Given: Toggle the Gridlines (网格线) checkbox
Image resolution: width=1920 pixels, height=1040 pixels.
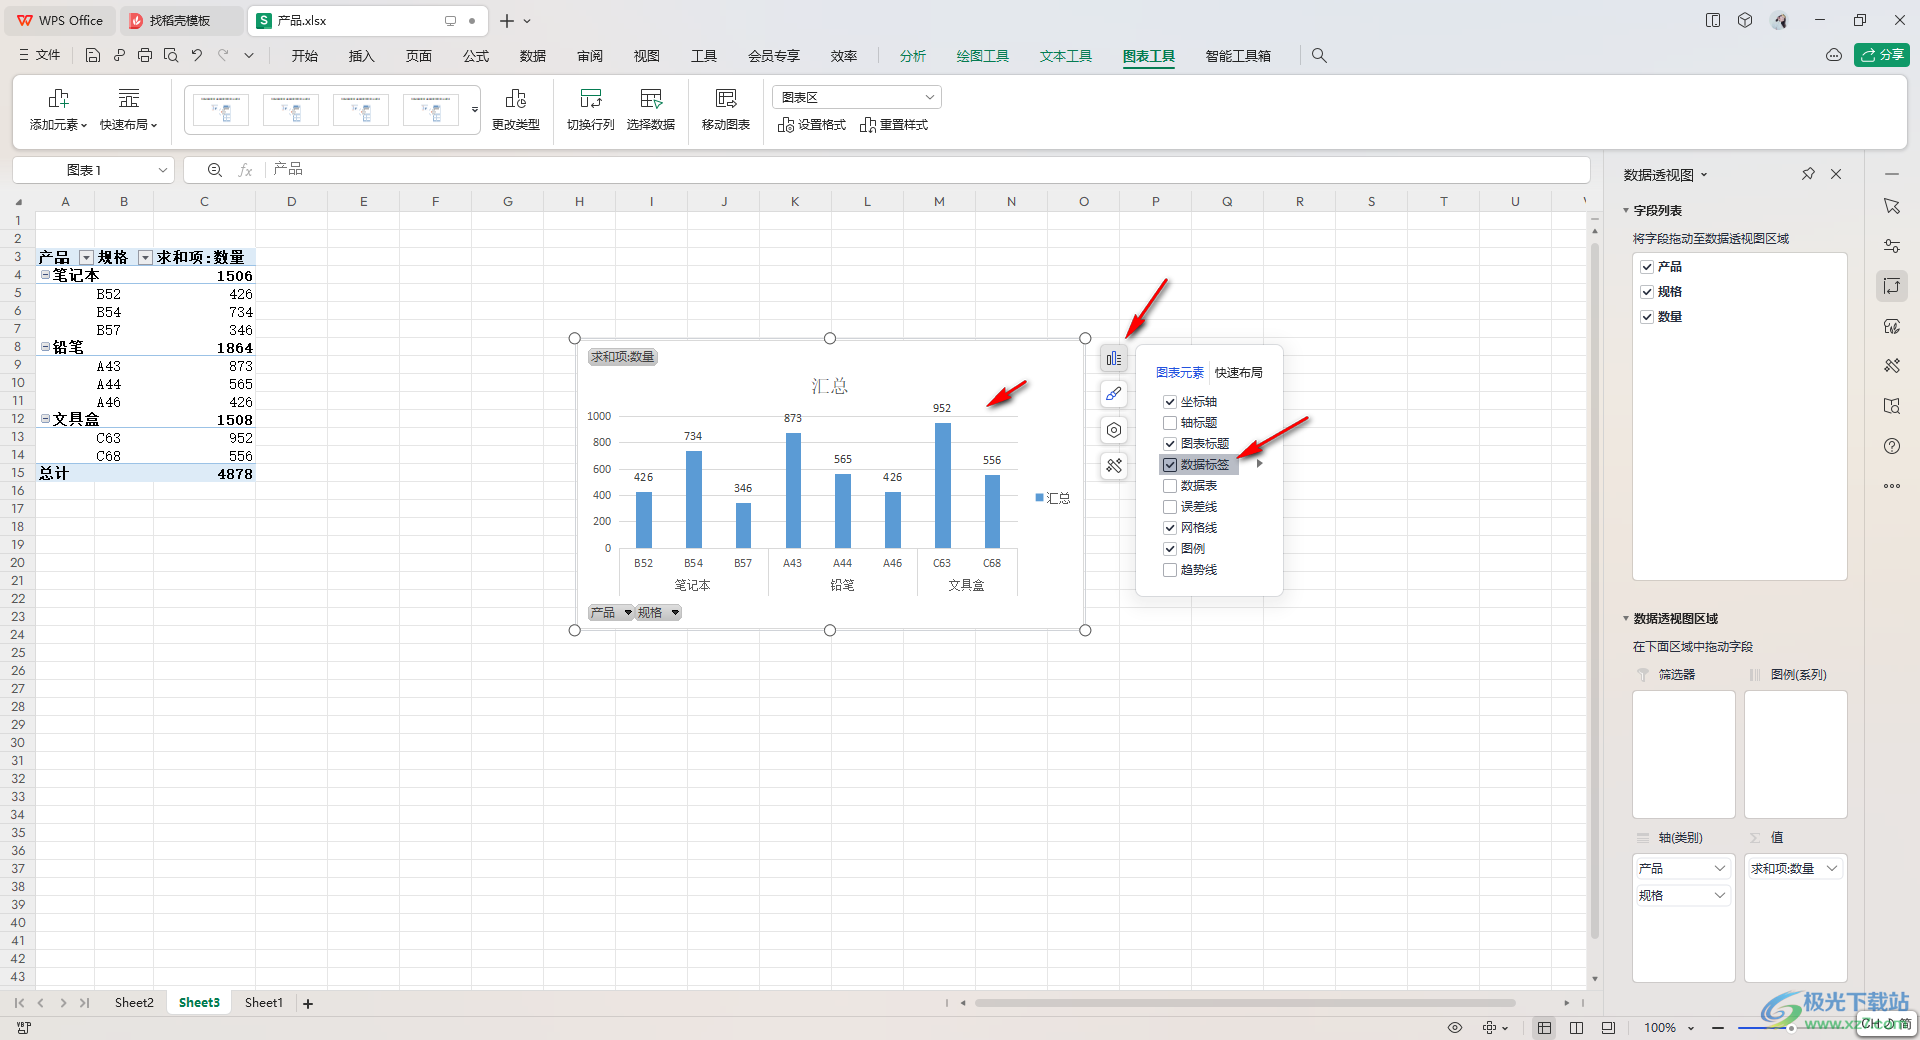Looking at the screenshot, I should (1170, 528).
